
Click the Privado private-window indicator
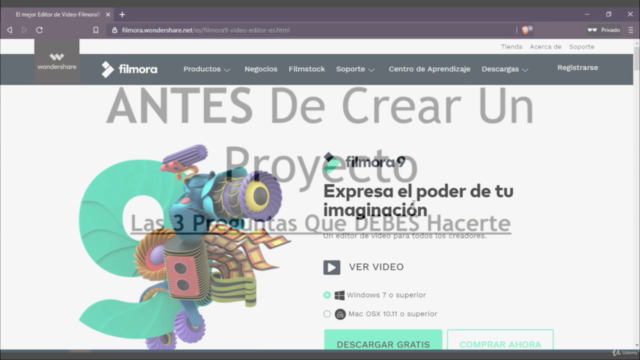604,30
